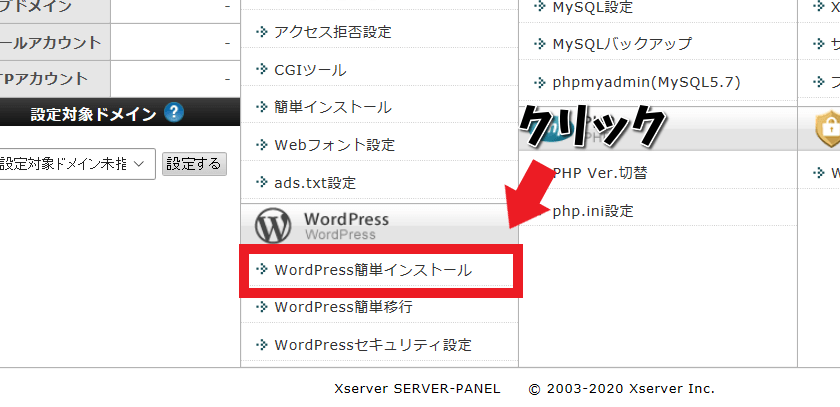
Task: Click the arrow bullet before WordPress簡単移行
Action: (261, 307)
